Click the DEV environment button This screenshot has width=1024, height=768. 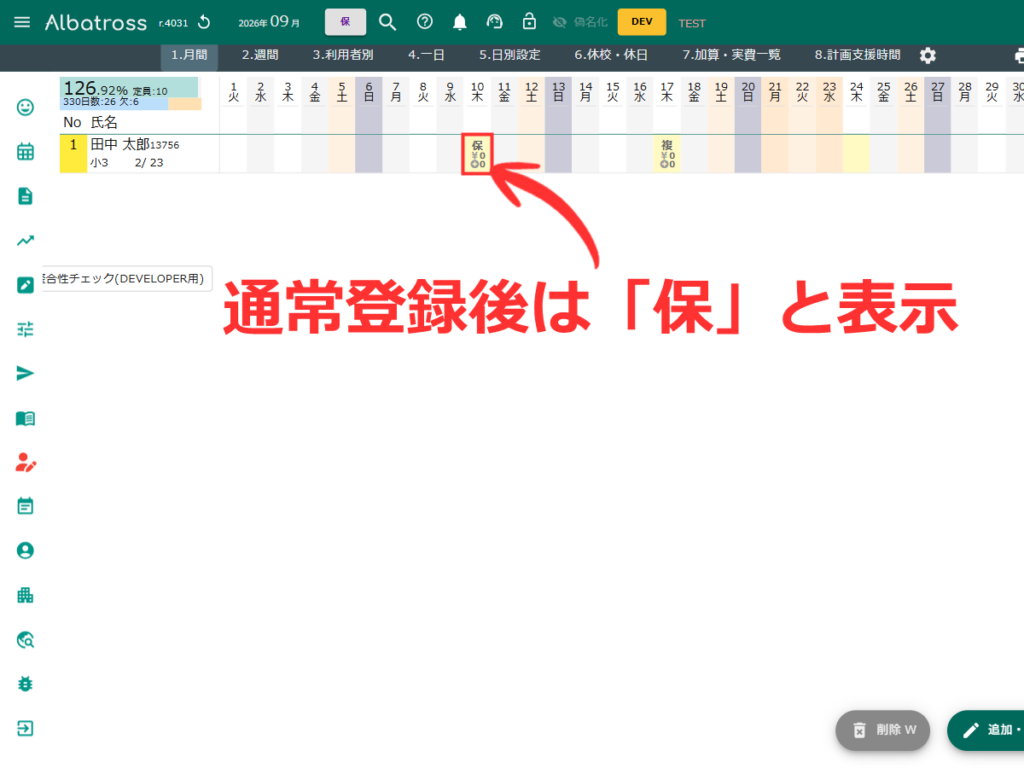[642, 22]
